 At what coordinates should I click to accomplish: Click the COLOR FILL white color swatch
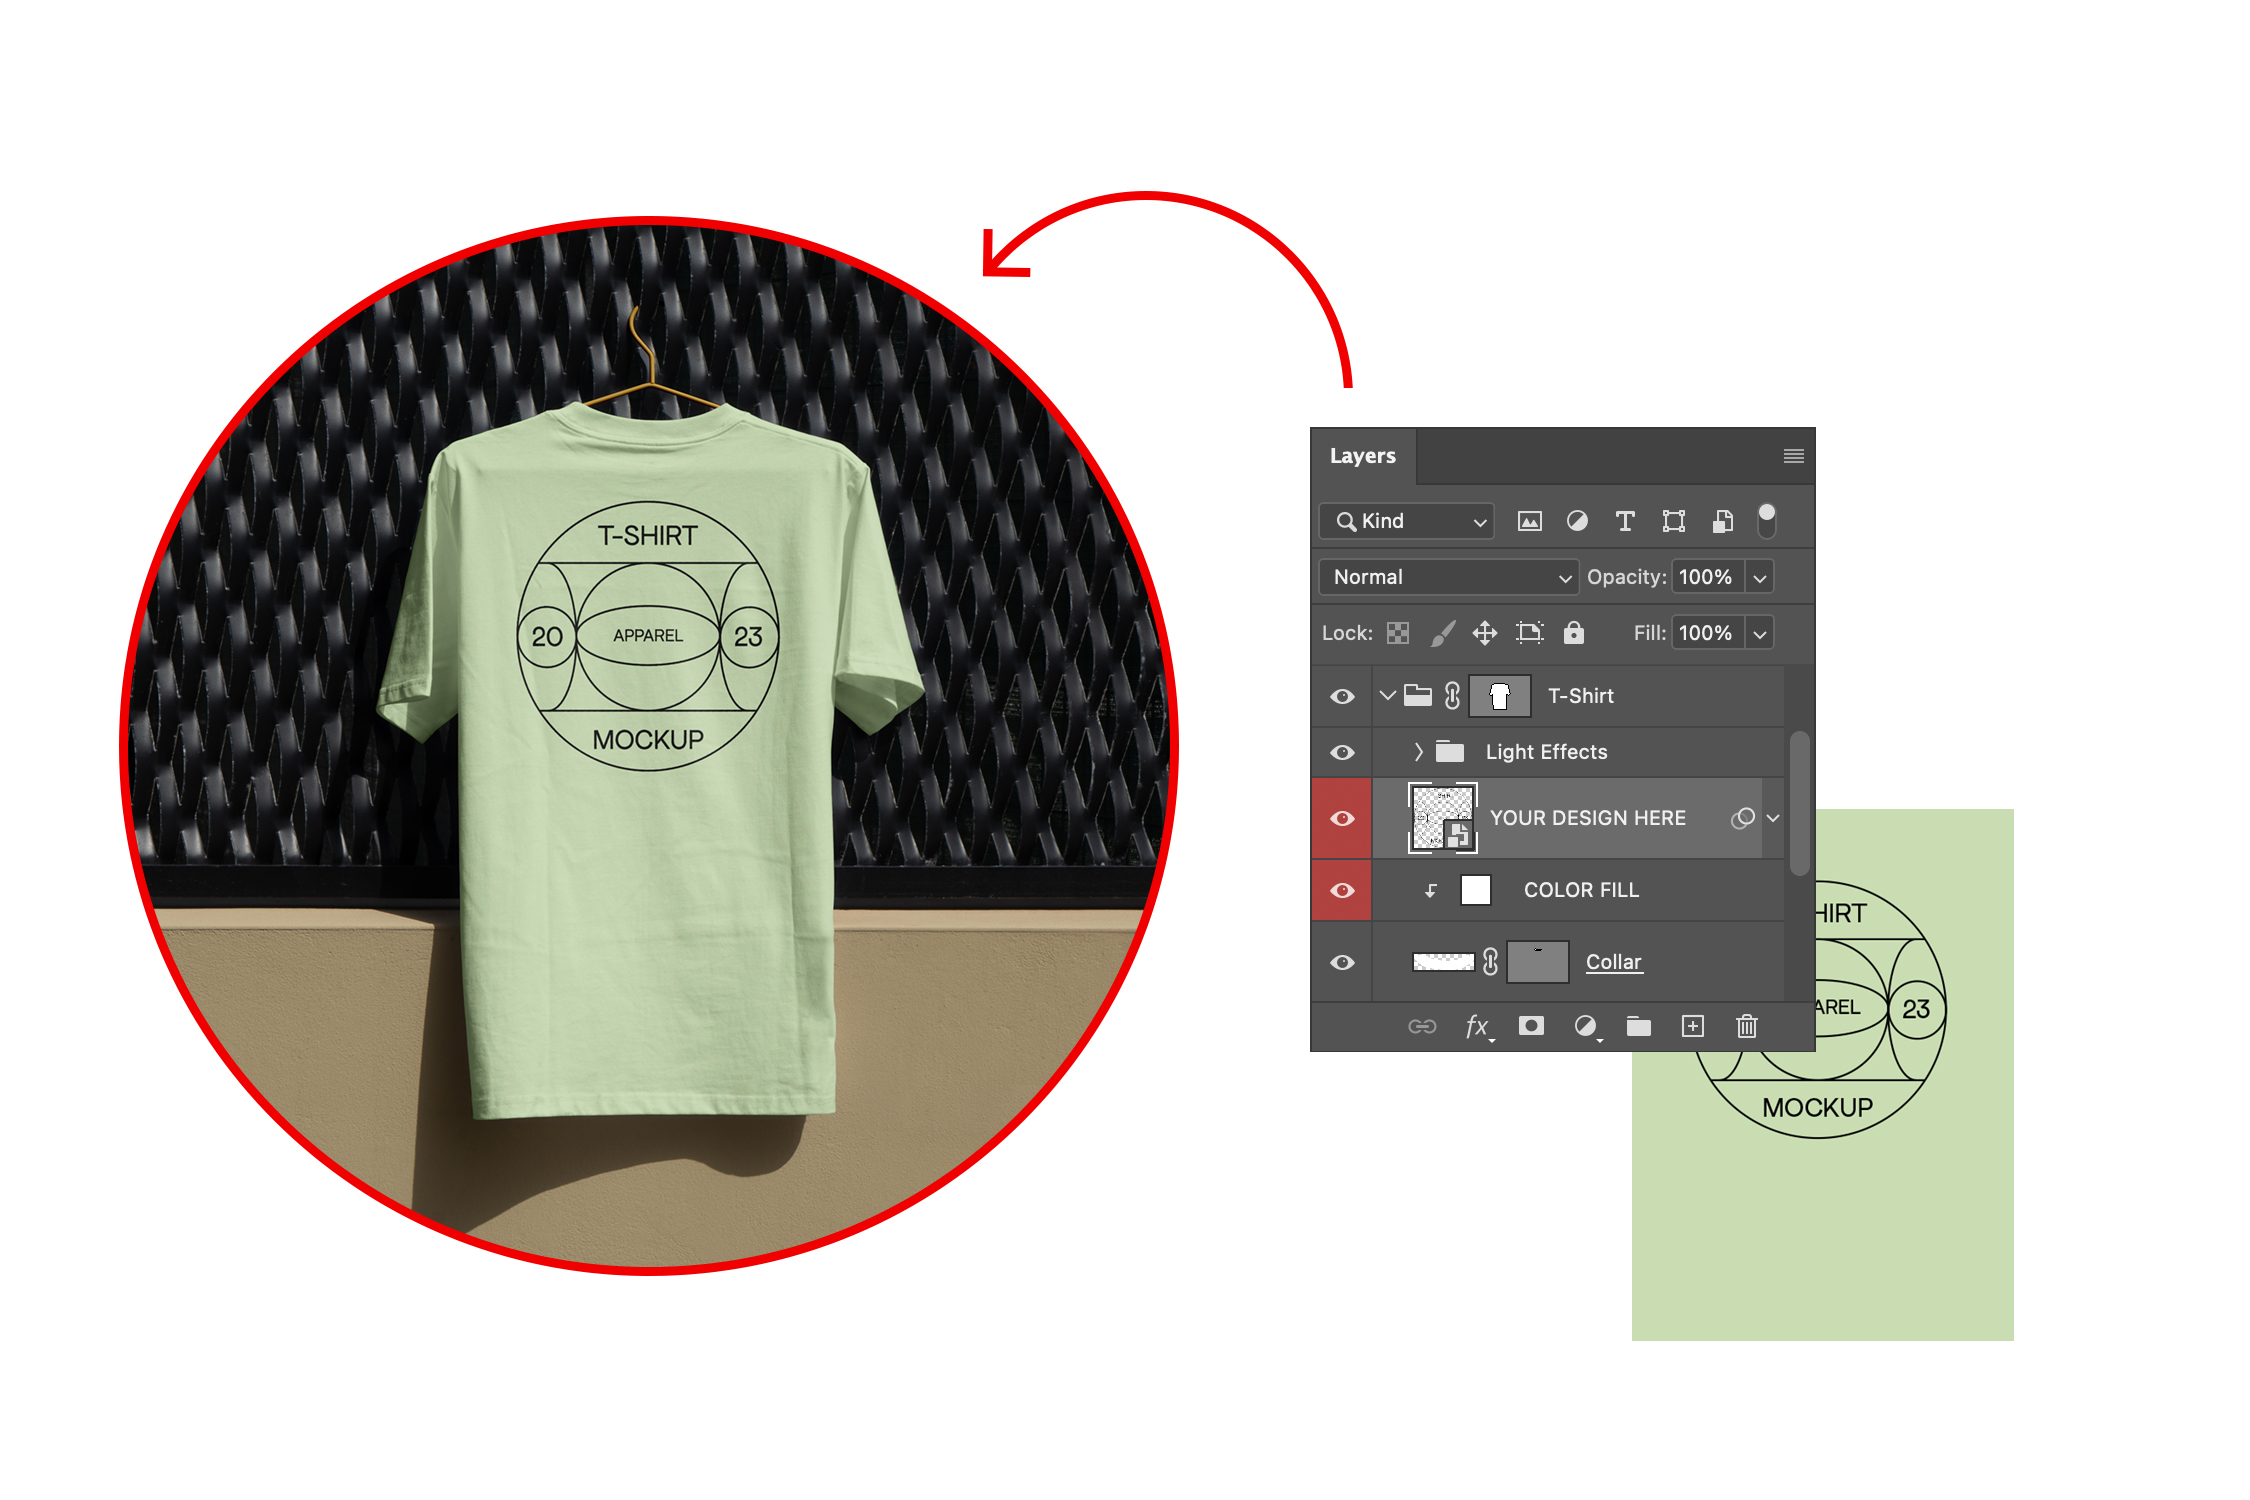(1476, 890)
